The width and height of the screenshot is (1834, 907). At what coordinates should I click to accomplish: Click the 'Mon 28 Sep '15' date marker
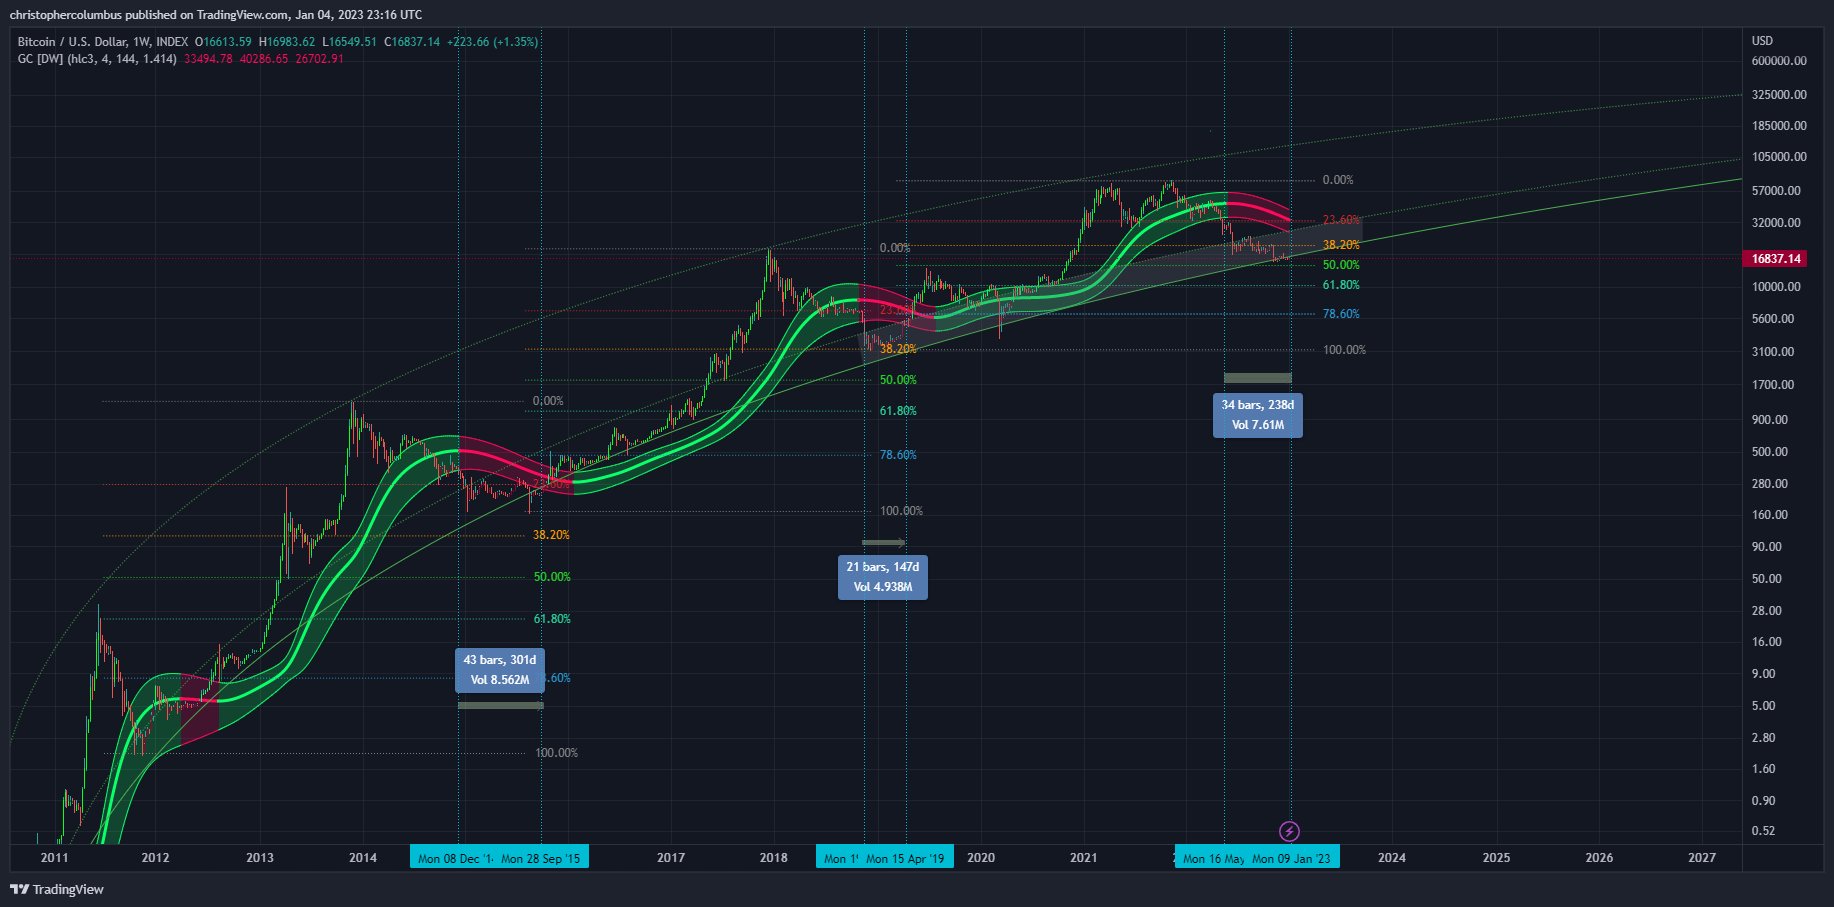541,858
